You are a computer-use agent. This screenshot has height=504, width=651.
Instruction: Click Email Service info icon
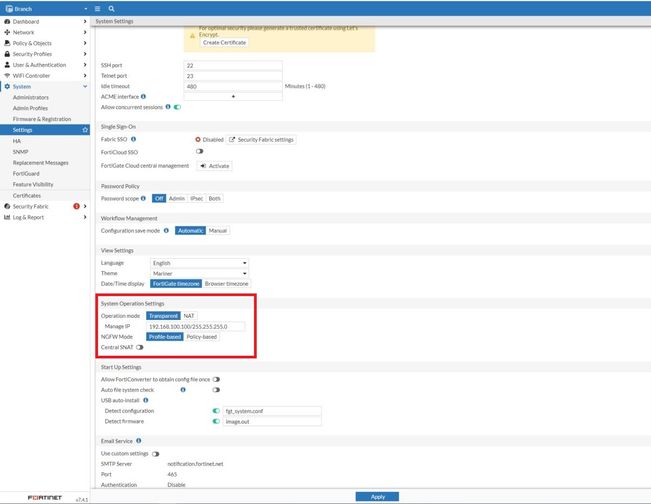pos(139,440)
